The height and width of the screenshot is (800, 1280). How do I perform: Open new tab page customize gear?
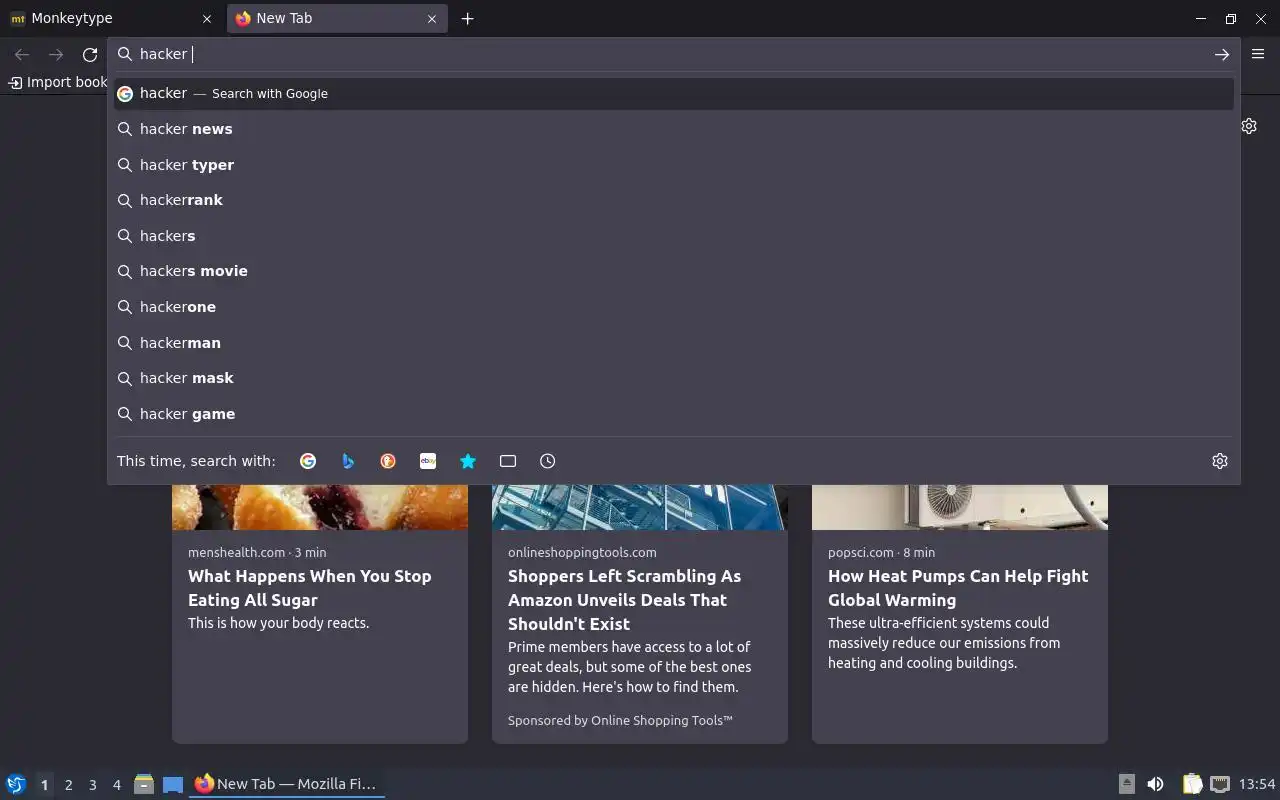pos(1249,126)
